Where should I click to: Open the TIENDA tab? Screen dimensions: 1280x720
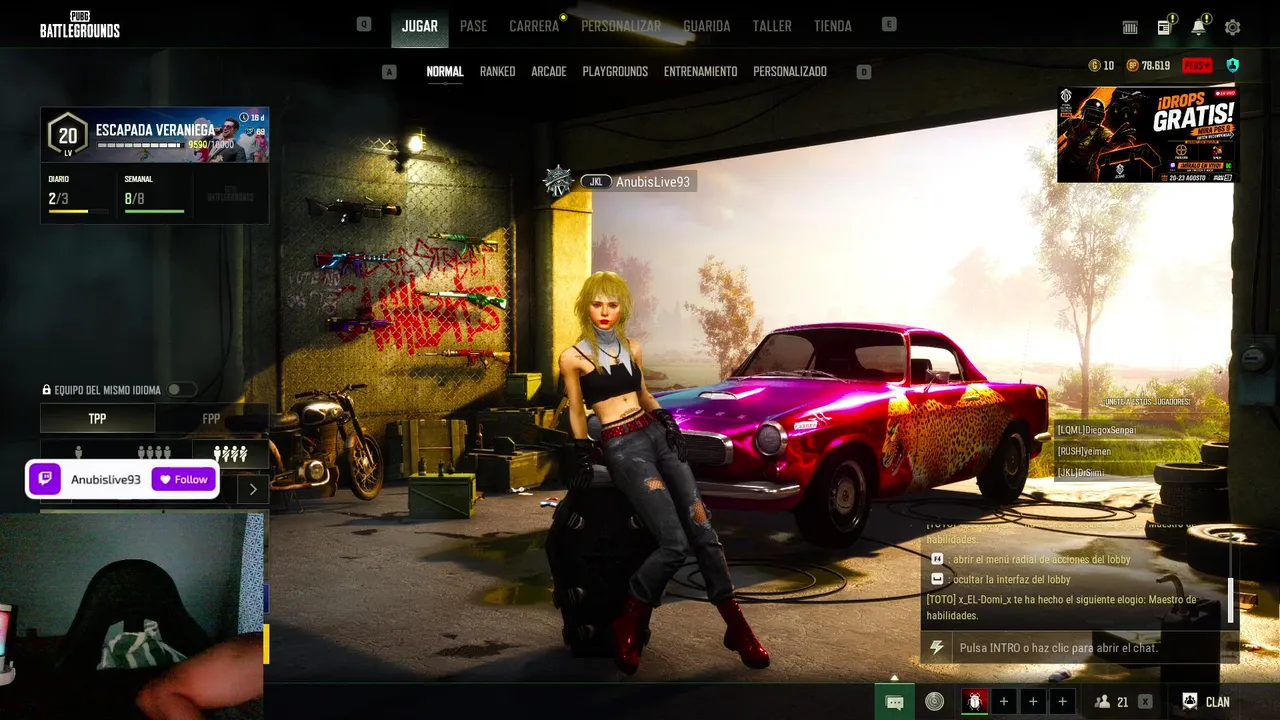pyautogui.click(x=833, y=26)
